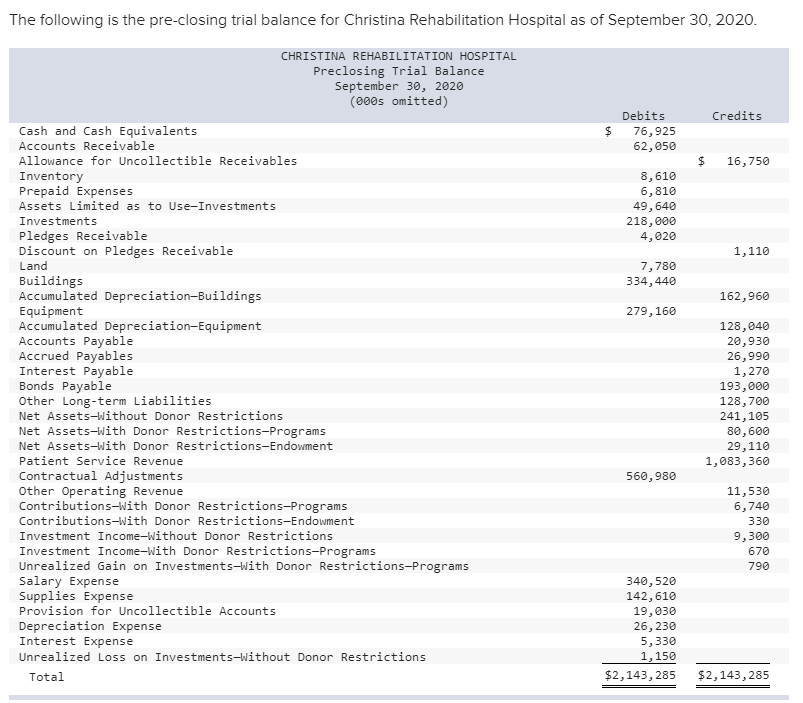Select the Allowance for Uncollectible Receivables entry

tap(155, 161)
